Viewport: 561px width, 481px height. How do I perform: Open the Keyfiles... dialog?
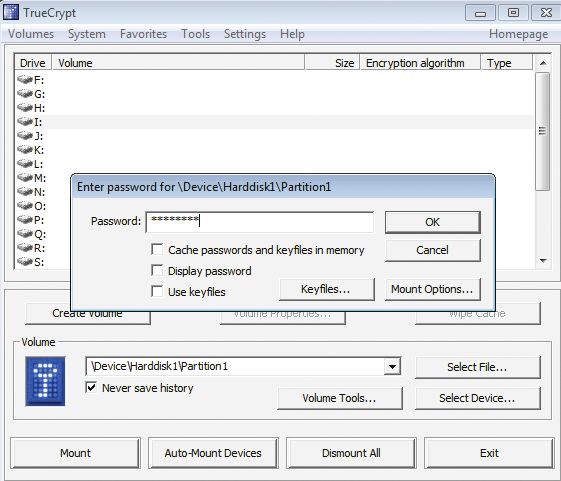(326, 289)
